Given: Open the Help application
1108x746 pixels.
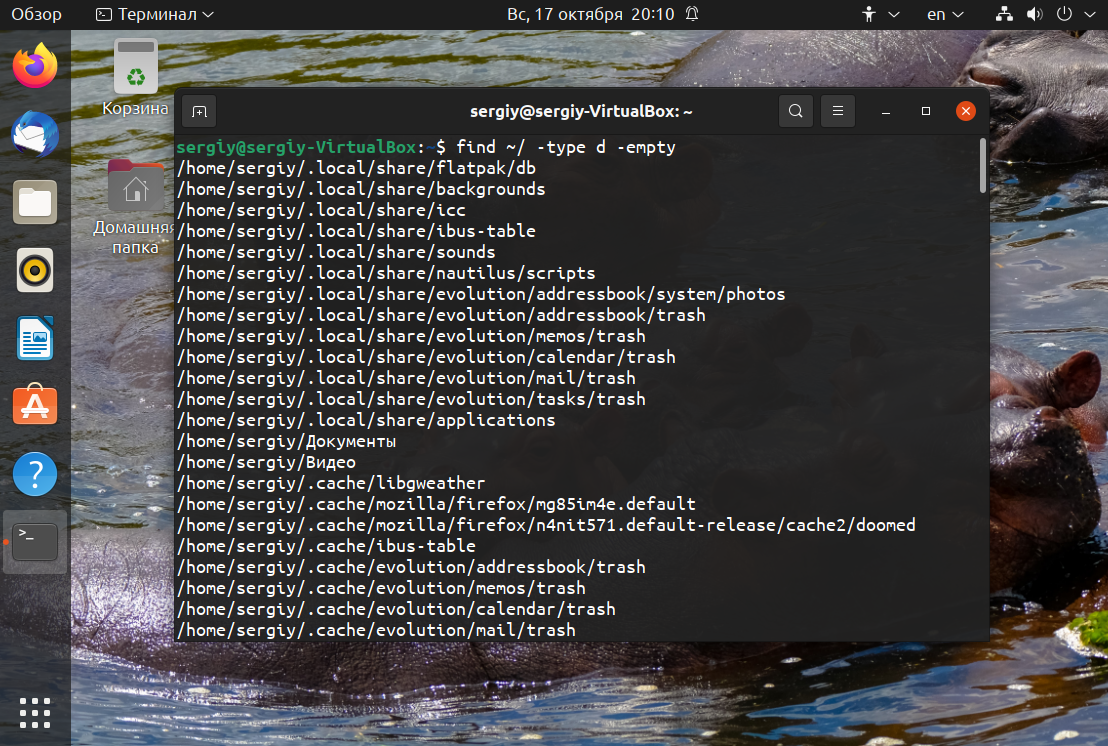Looking at the screenshot, I should (x=35, y=473).
